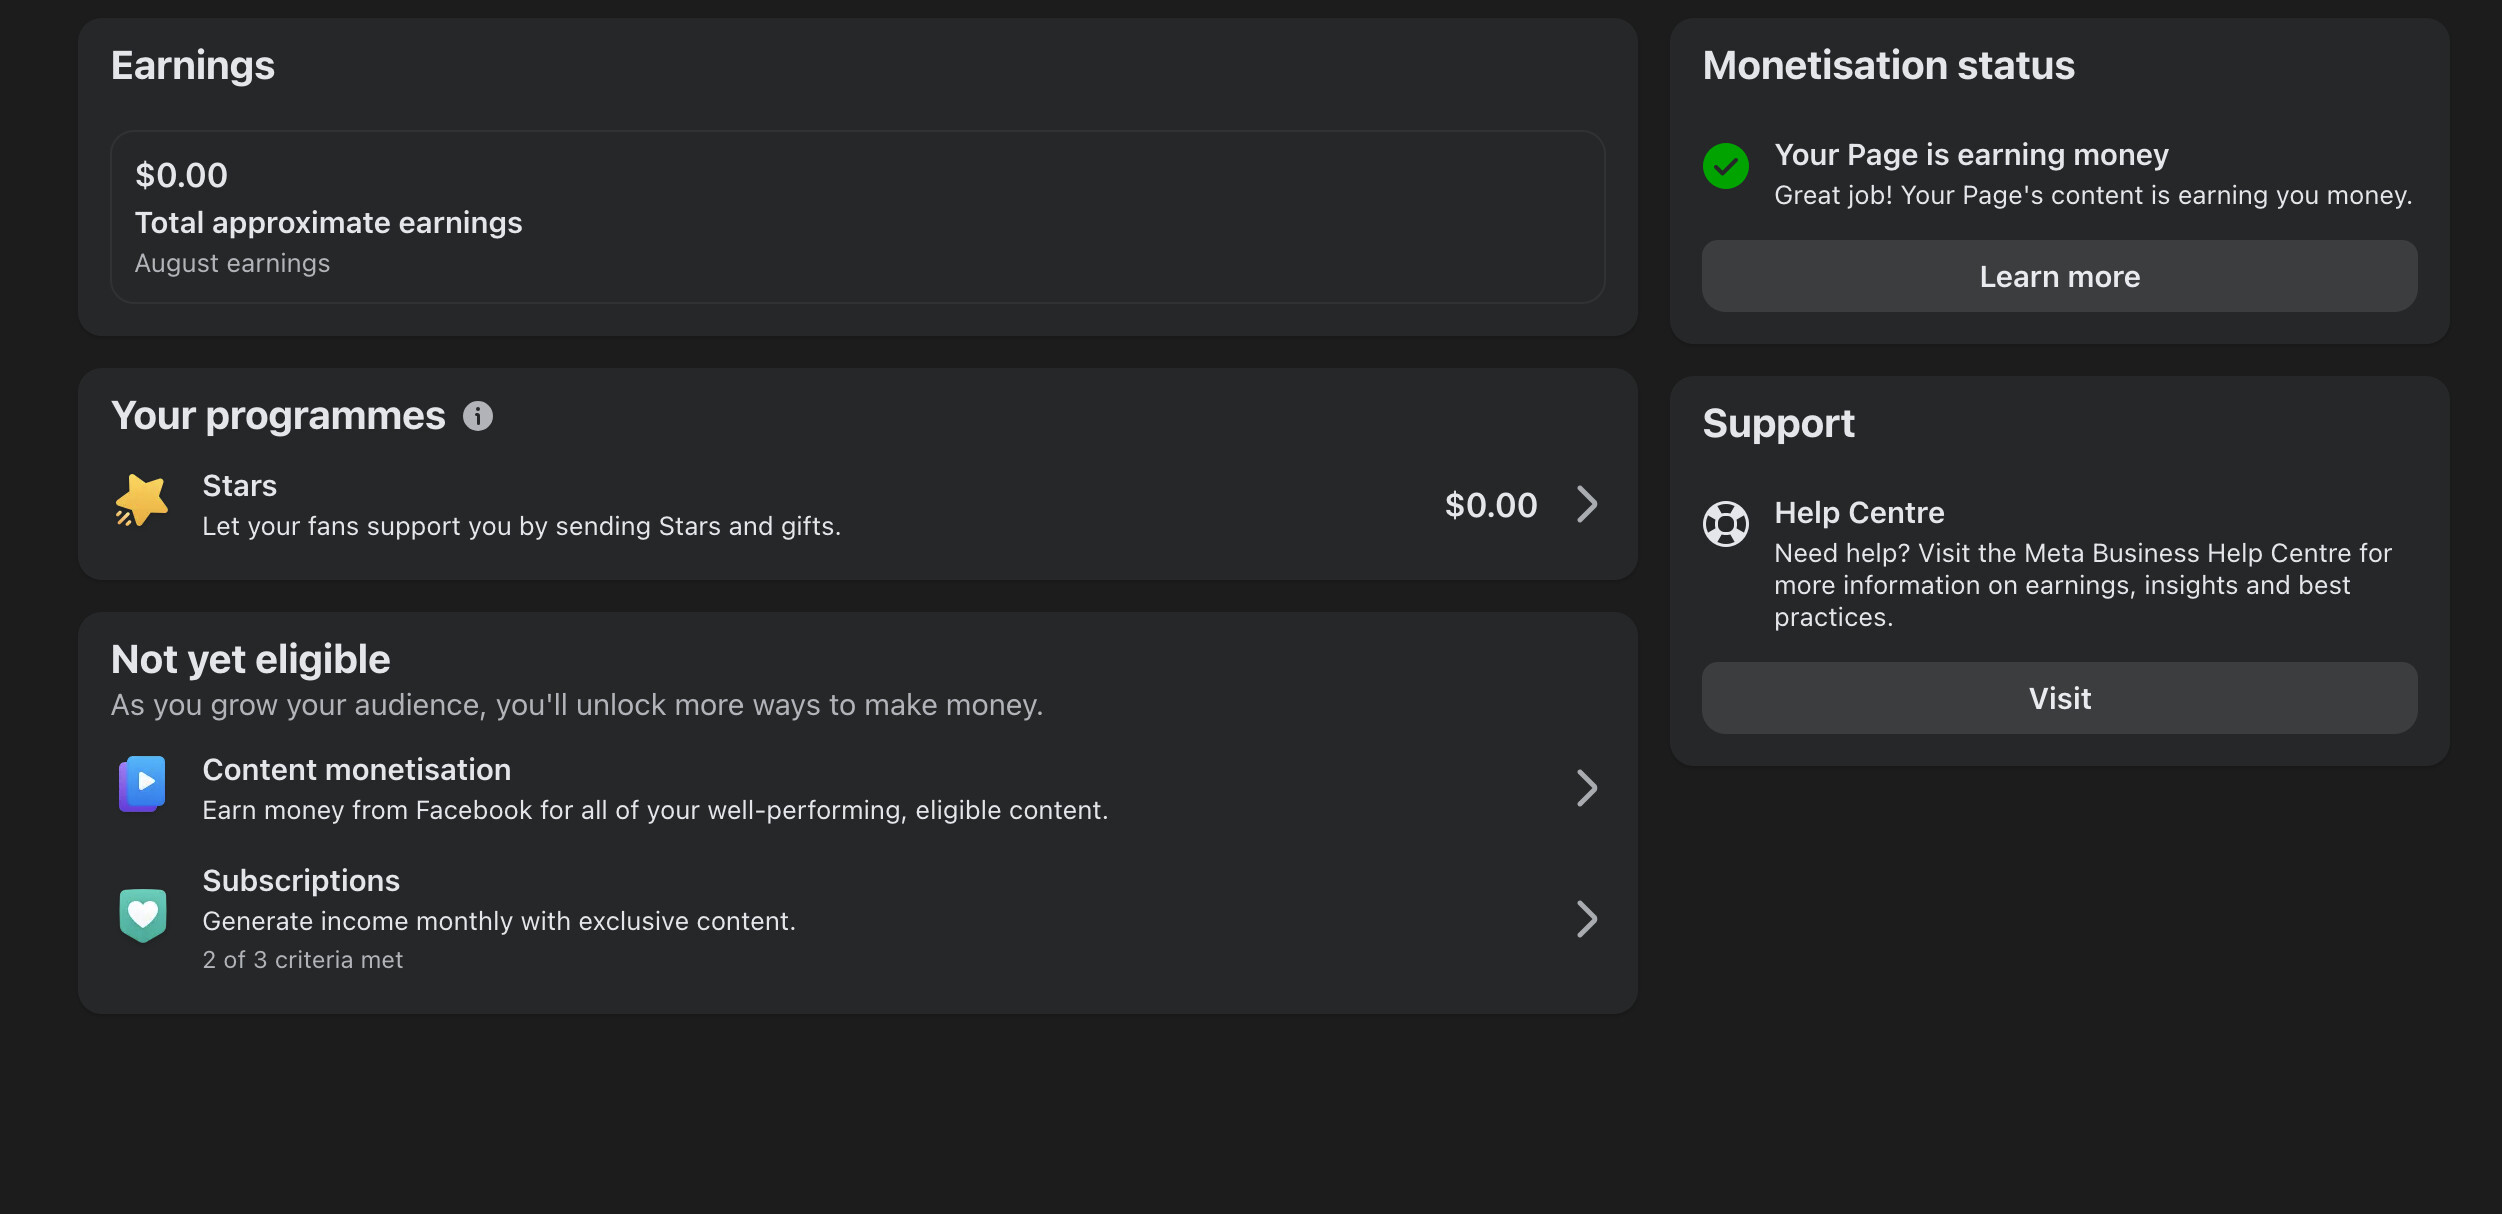Click the Stars $0.00 earnings amount
The image size is (2502, 1214).
[1491, 505]
